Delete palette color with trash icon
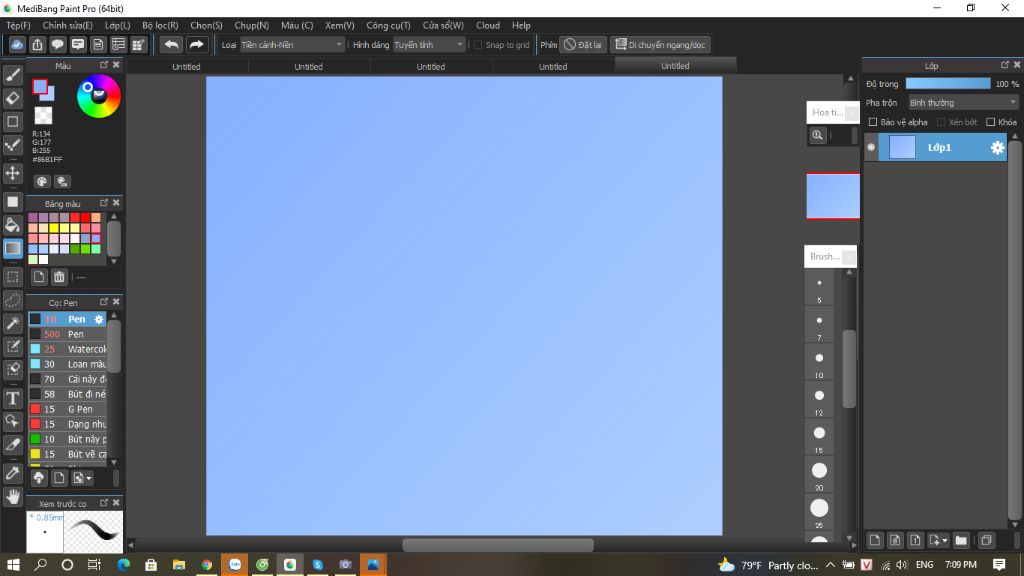Viewport: 1024px width, 576px height. (x=59, y=277)
